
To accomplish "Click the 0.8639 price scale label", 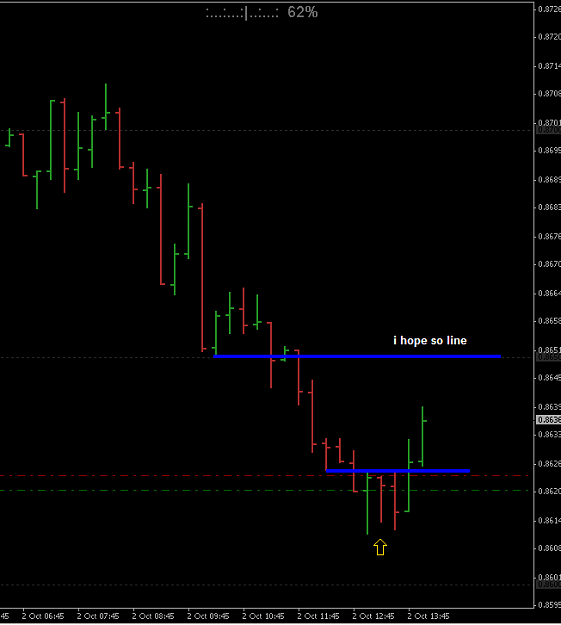I will [x=549, y=407].
